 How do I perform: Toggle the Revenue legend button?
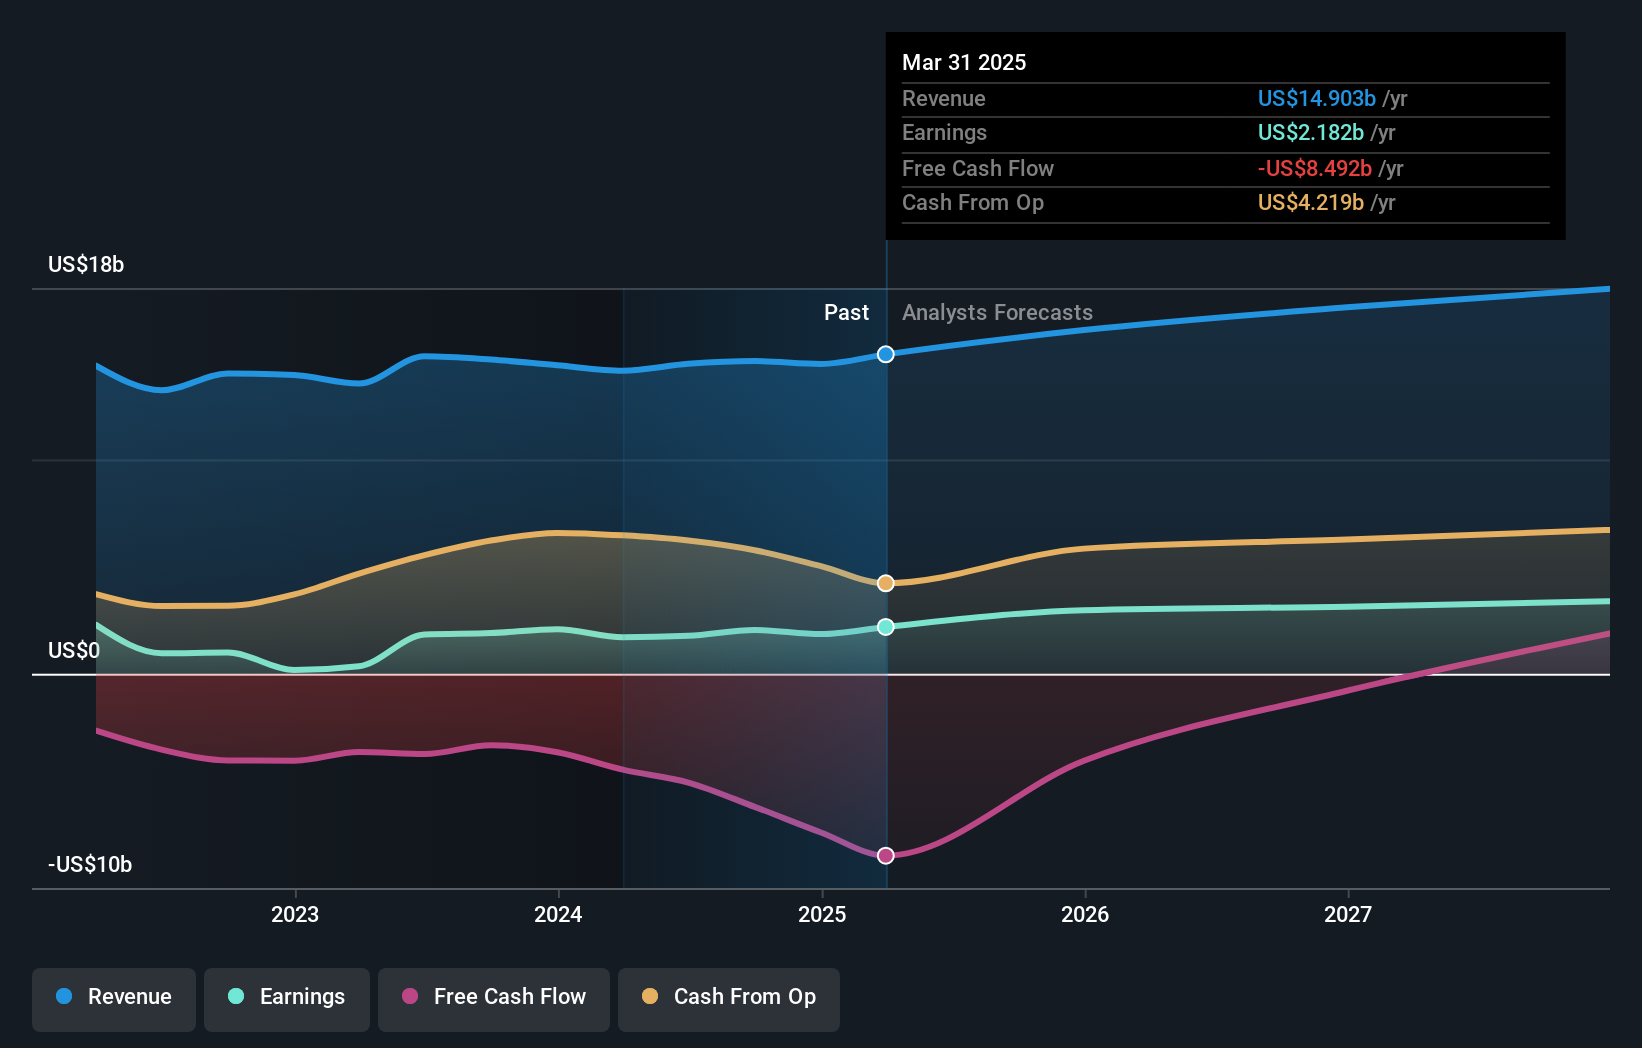point(114,999)
